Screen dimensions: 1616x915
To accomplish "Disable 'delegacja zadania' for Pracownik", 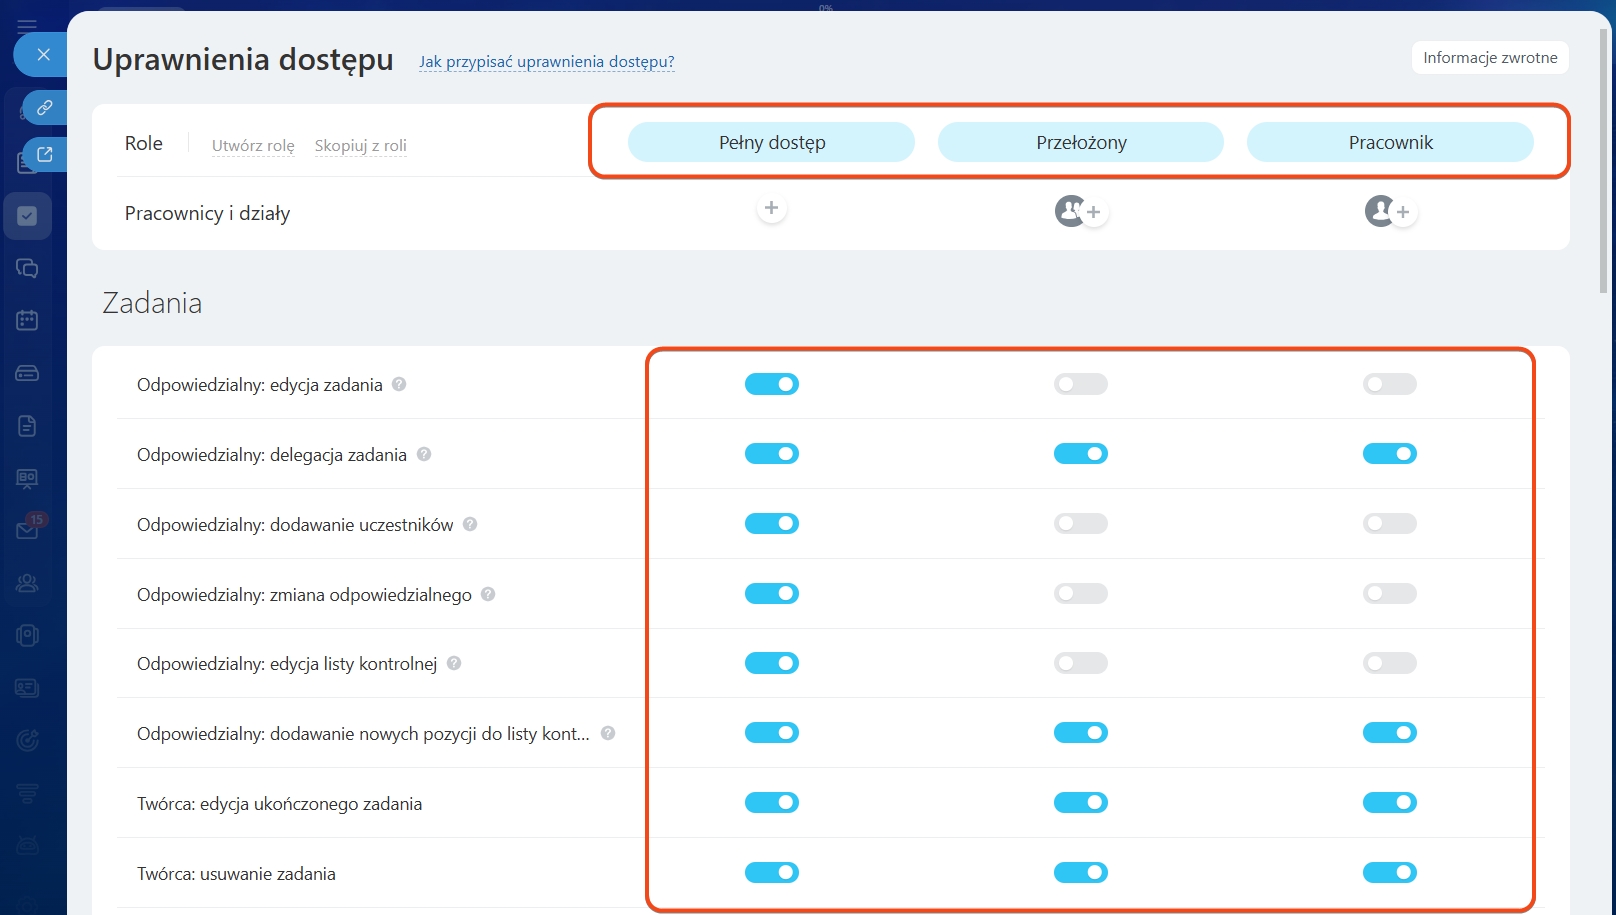I will click(x=1389, y=454).
